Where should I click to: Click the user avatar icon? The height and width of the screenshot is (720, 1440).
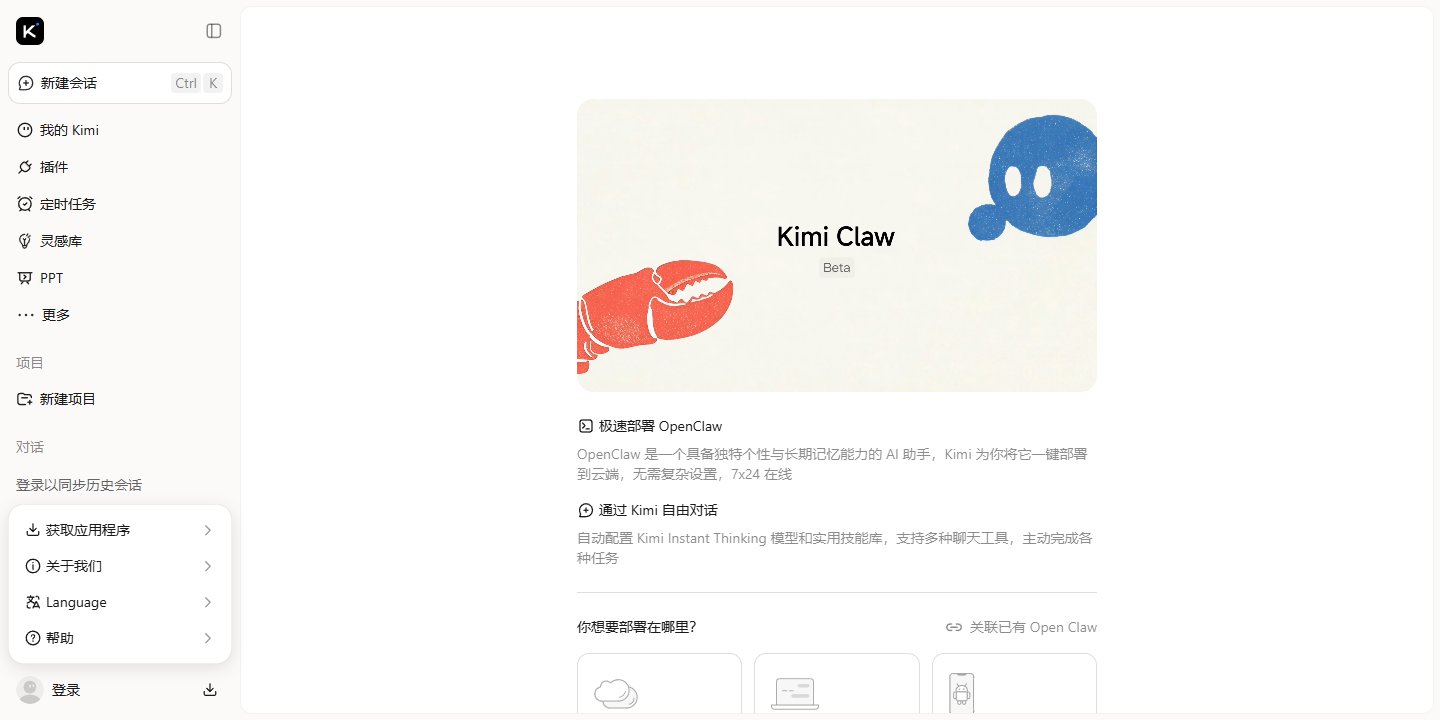pyautogui.click(x=30, y=690)
